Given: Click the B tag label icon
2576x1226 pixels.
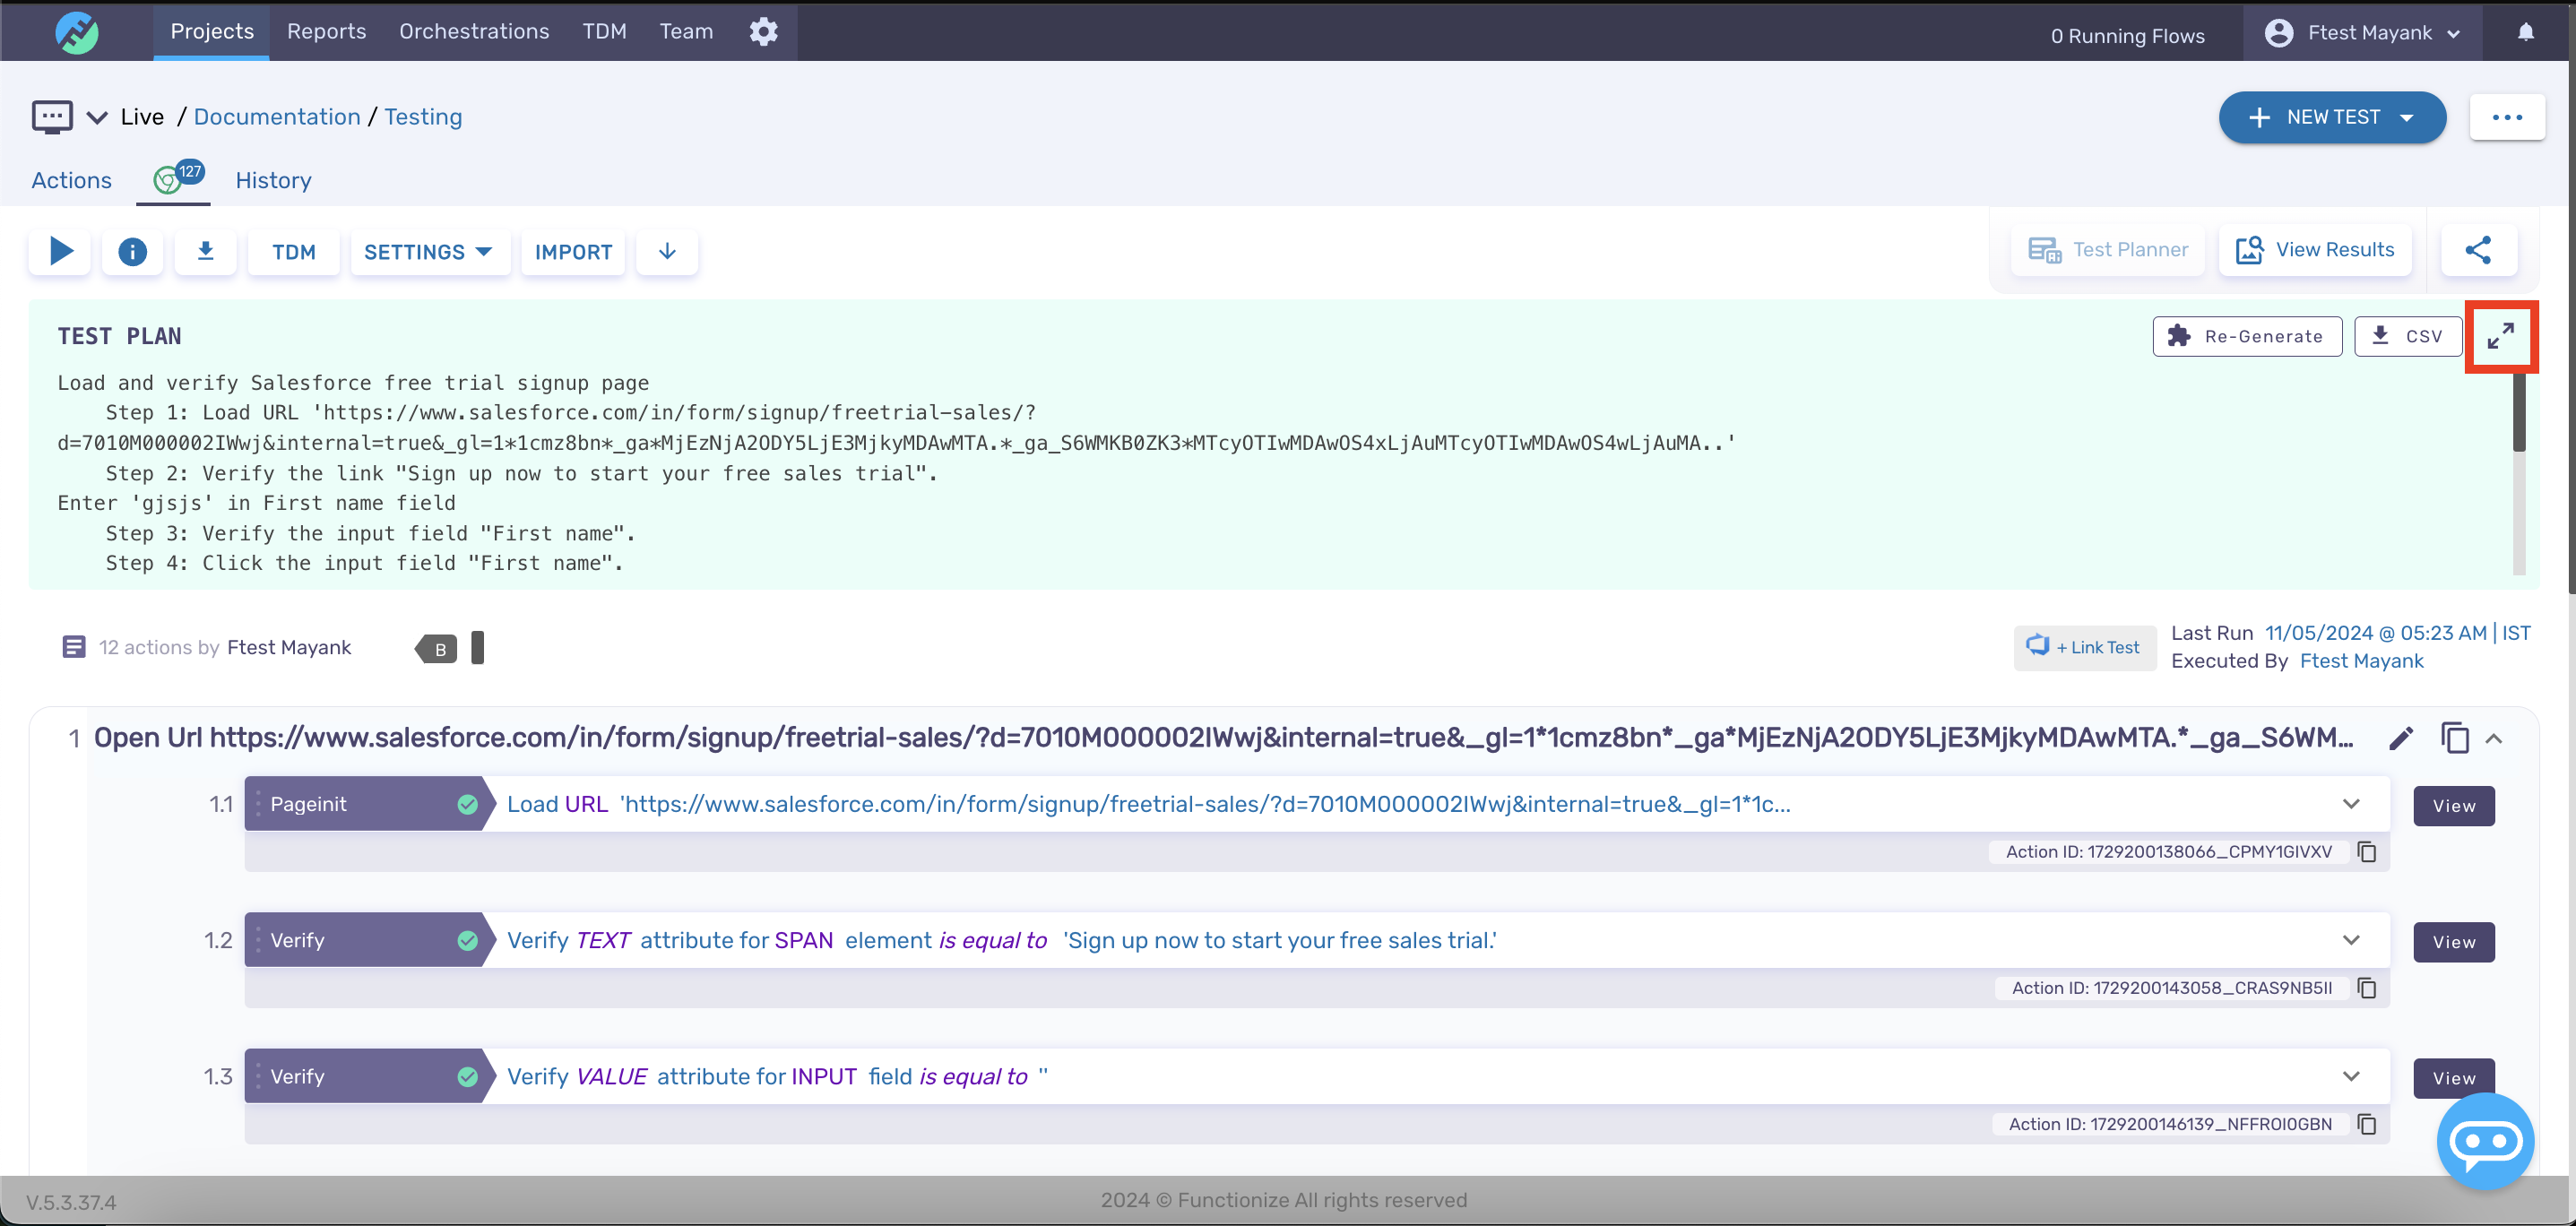Looking at the screenshot, I should tap(437, 649).
